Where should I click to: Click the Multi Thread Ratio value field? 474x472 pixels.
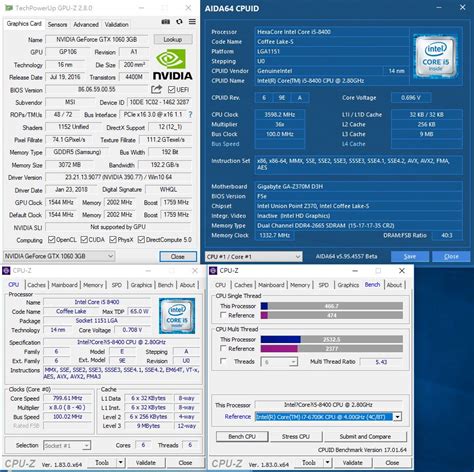381,362
